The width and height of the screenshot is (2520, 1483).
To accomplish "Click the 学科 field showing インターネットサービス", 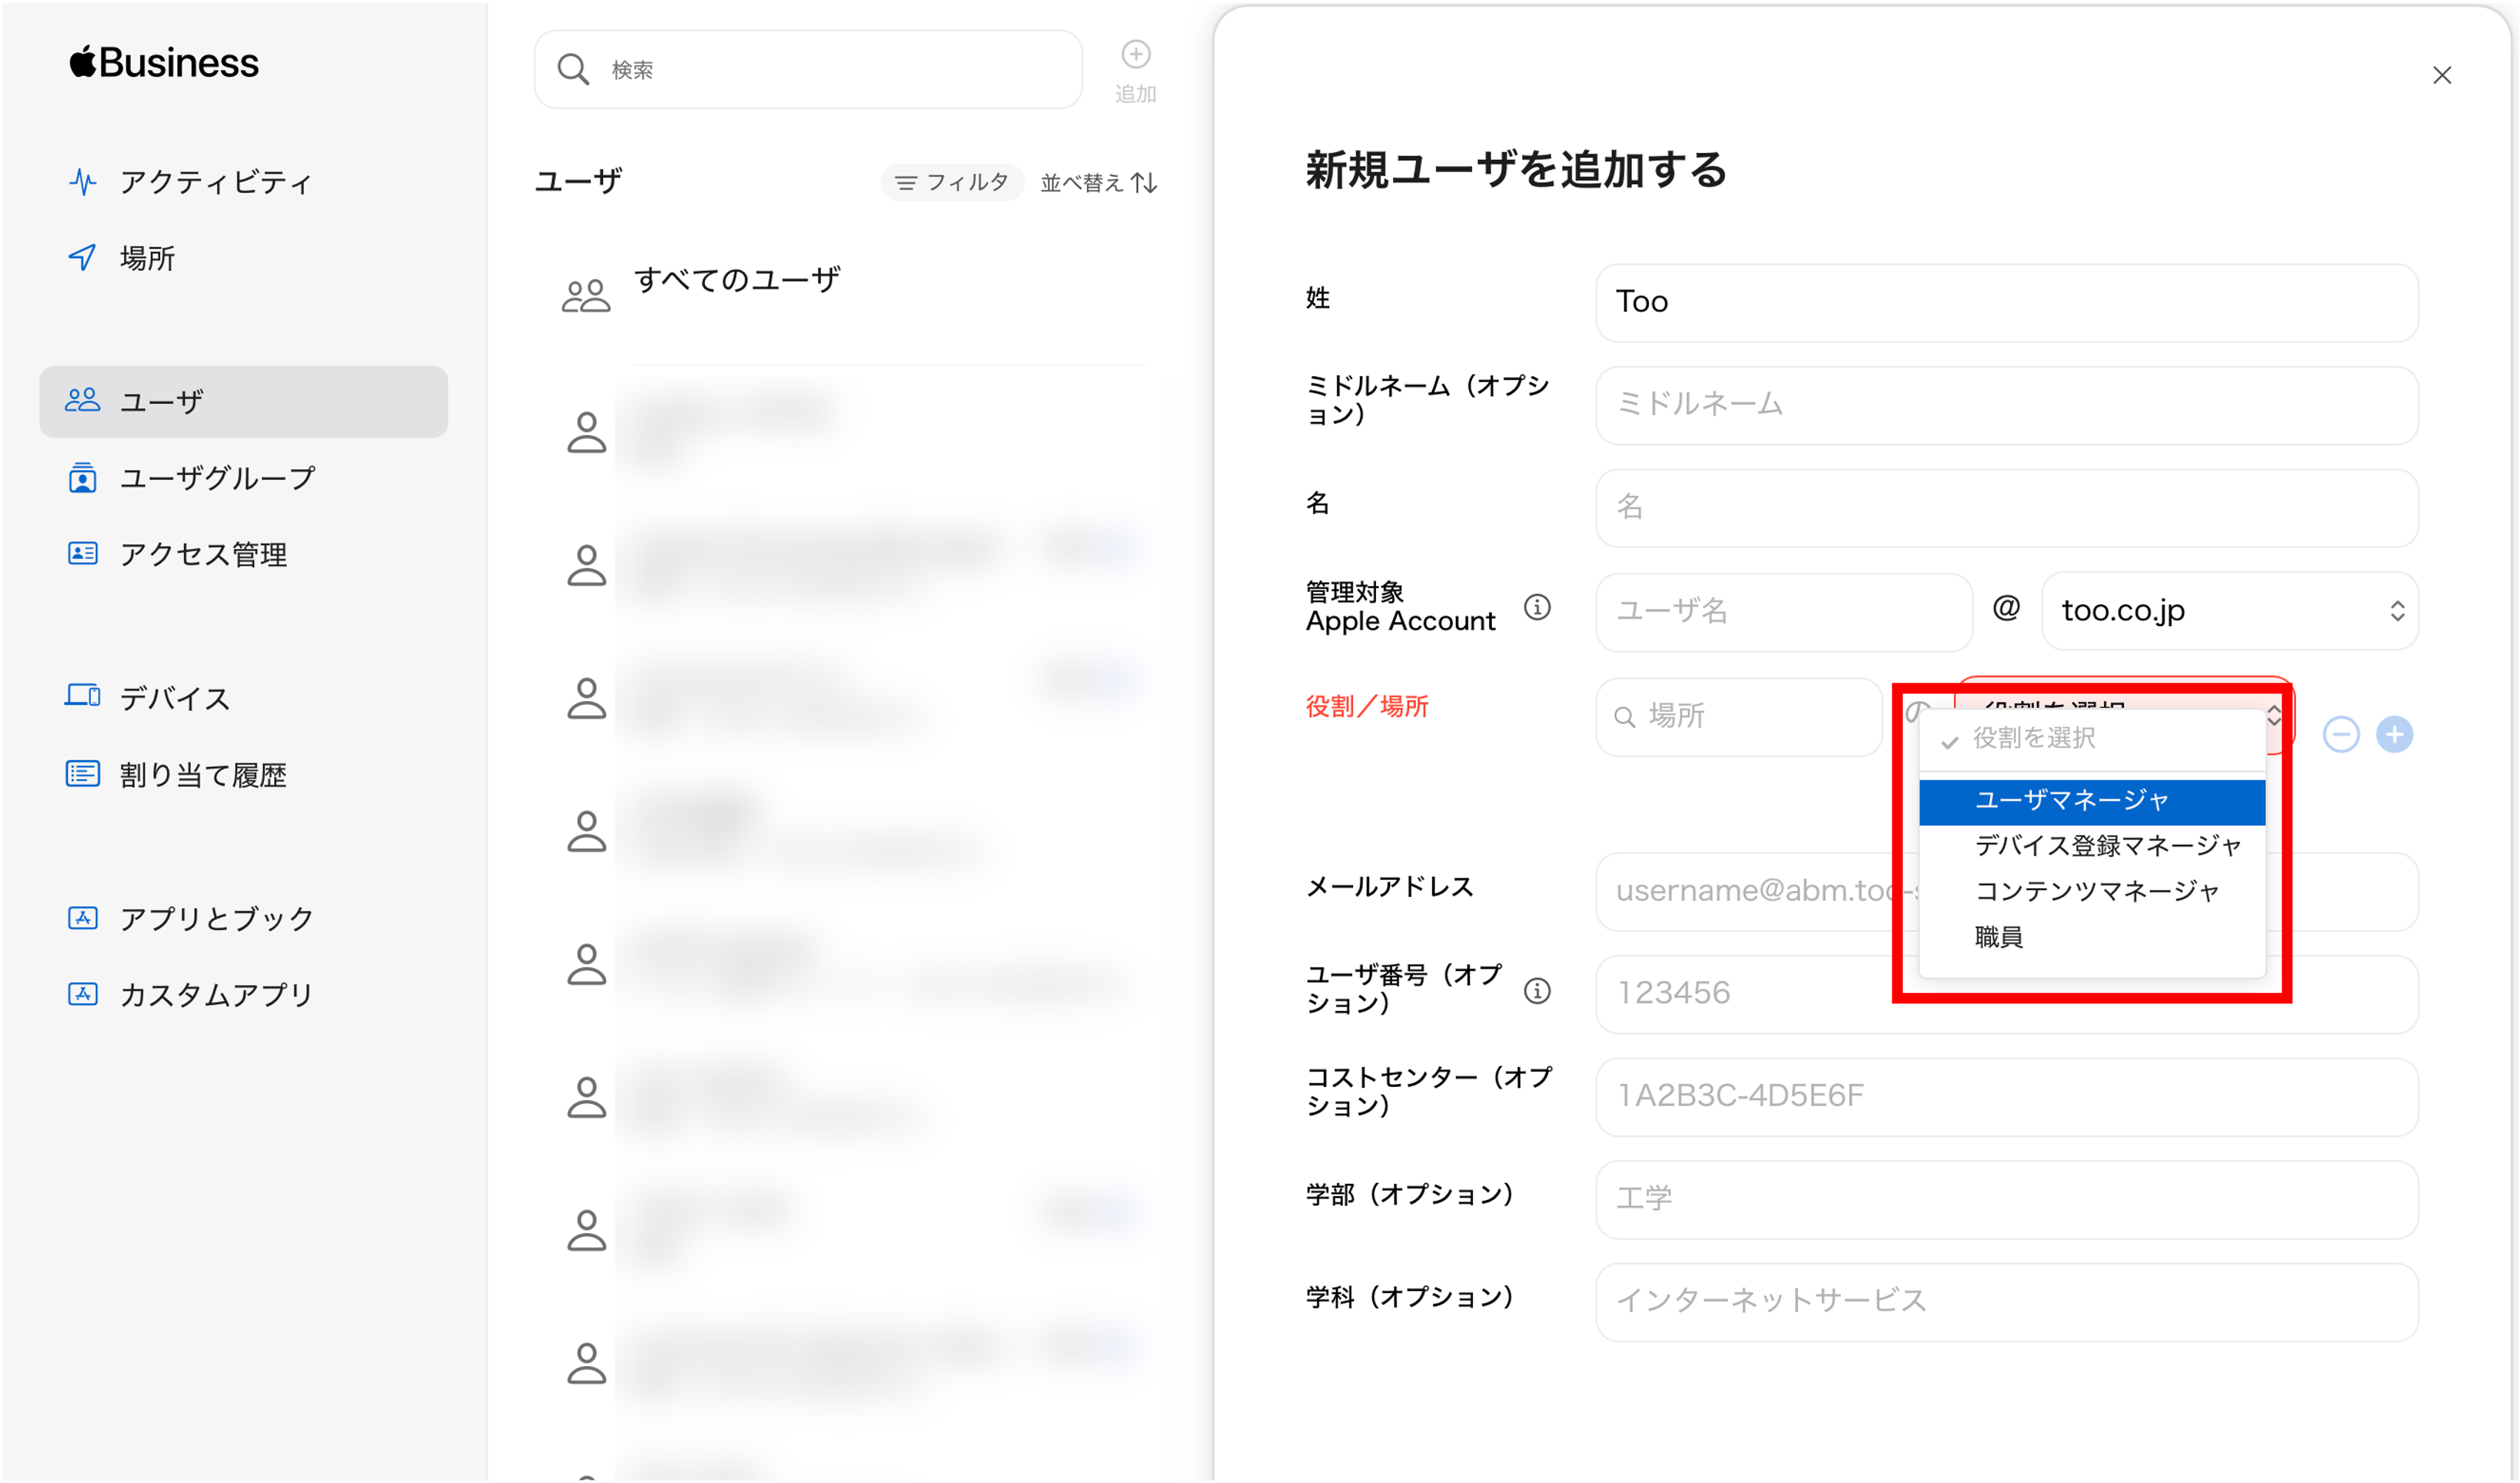I will (2006, 1302).
